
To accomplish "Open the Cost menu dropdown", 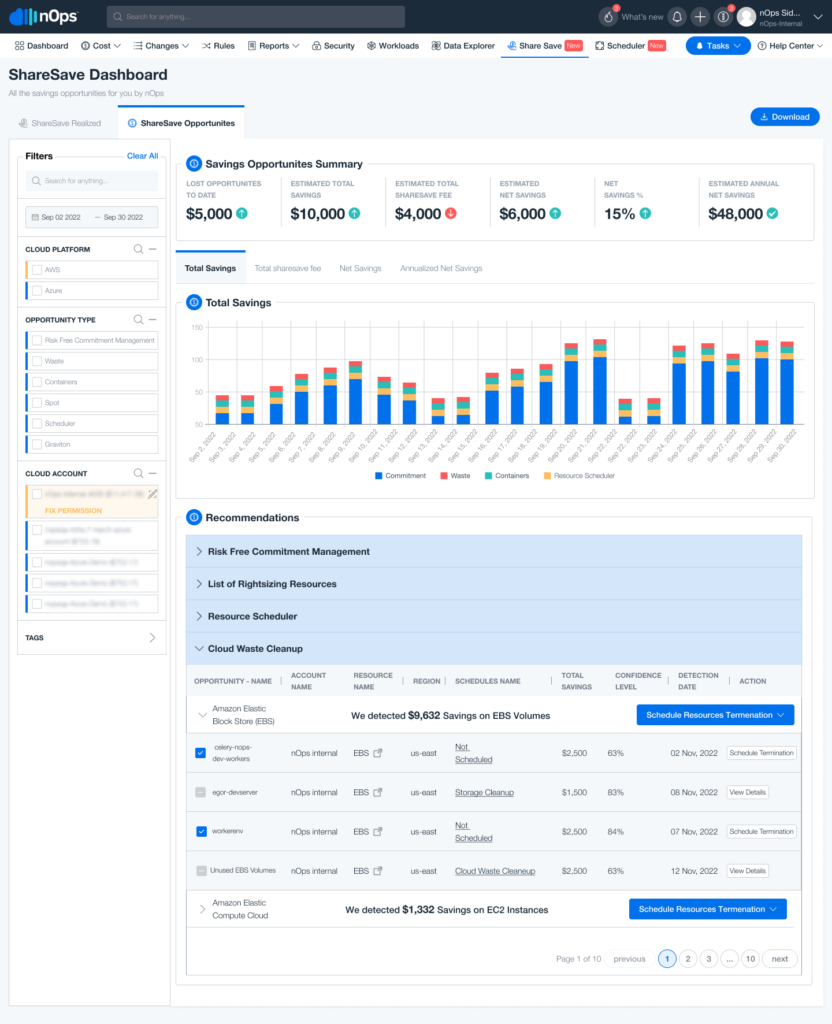I will pyautogui.click(x=101, y=46).
